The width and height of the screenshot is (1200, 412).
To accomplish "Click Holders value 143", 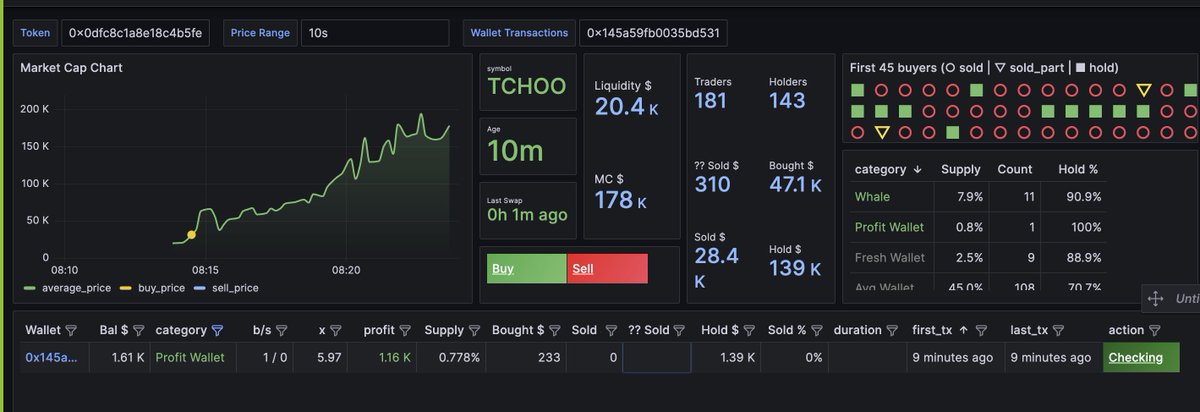I will point(787,100).
